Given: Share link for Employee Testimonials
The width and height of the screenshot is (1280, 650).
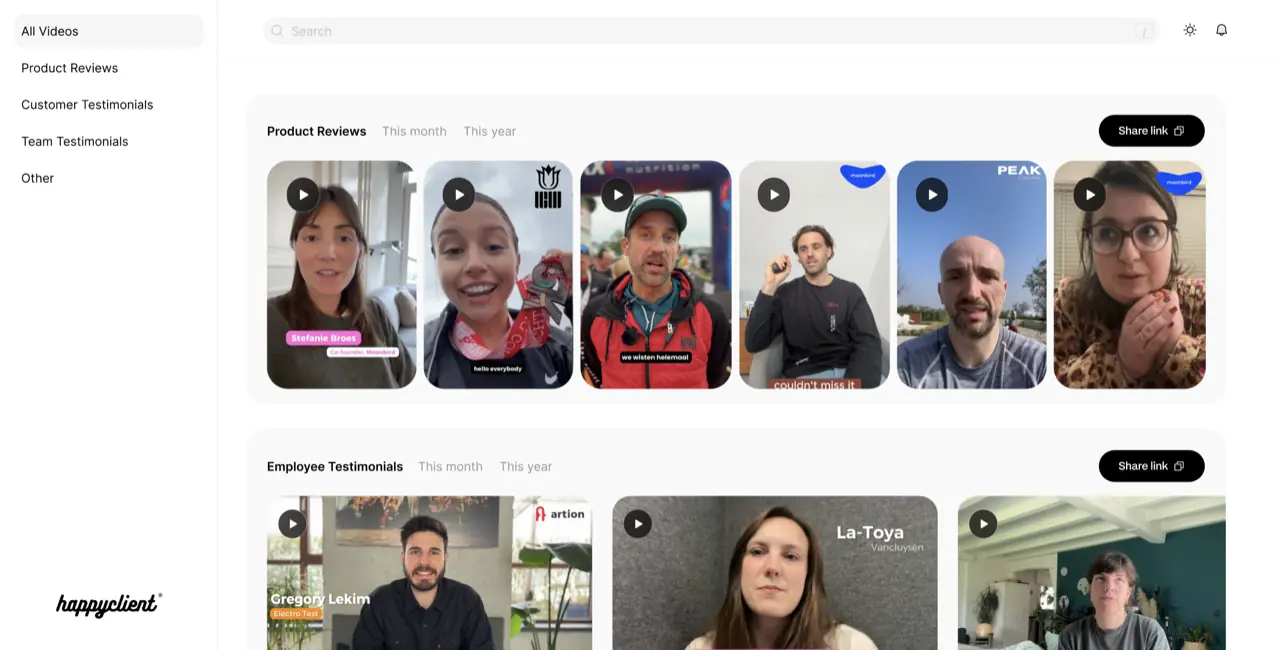Looking at the screenshot, I should coord(1151,466).
